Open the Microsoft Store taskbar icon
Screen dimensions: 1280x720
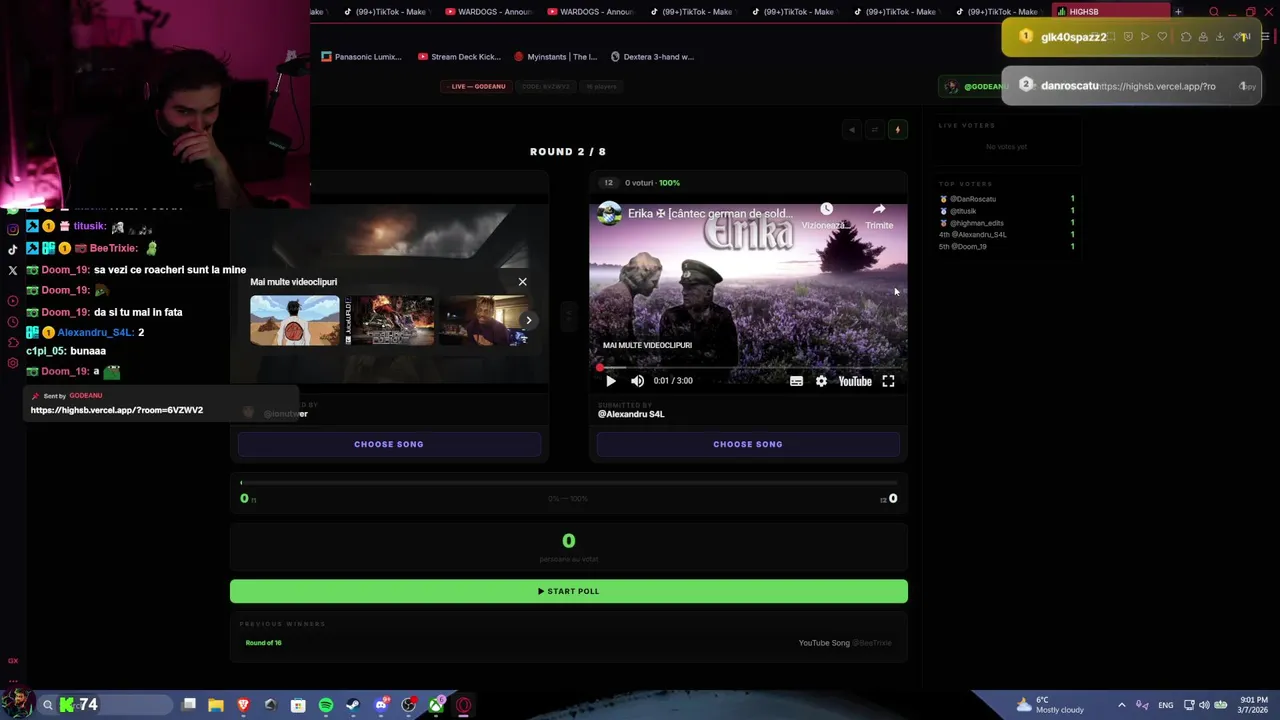298,705
